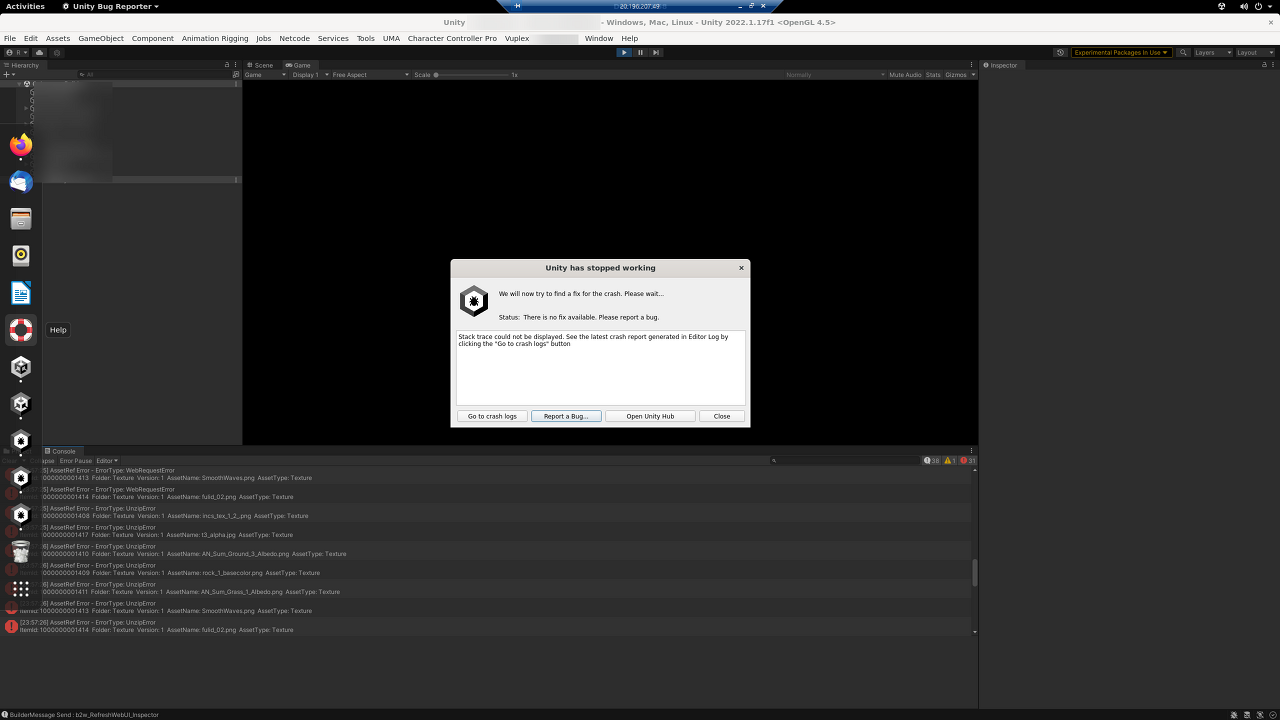Select the rock_1_basecolor.png error log entry

coord(485,569)
